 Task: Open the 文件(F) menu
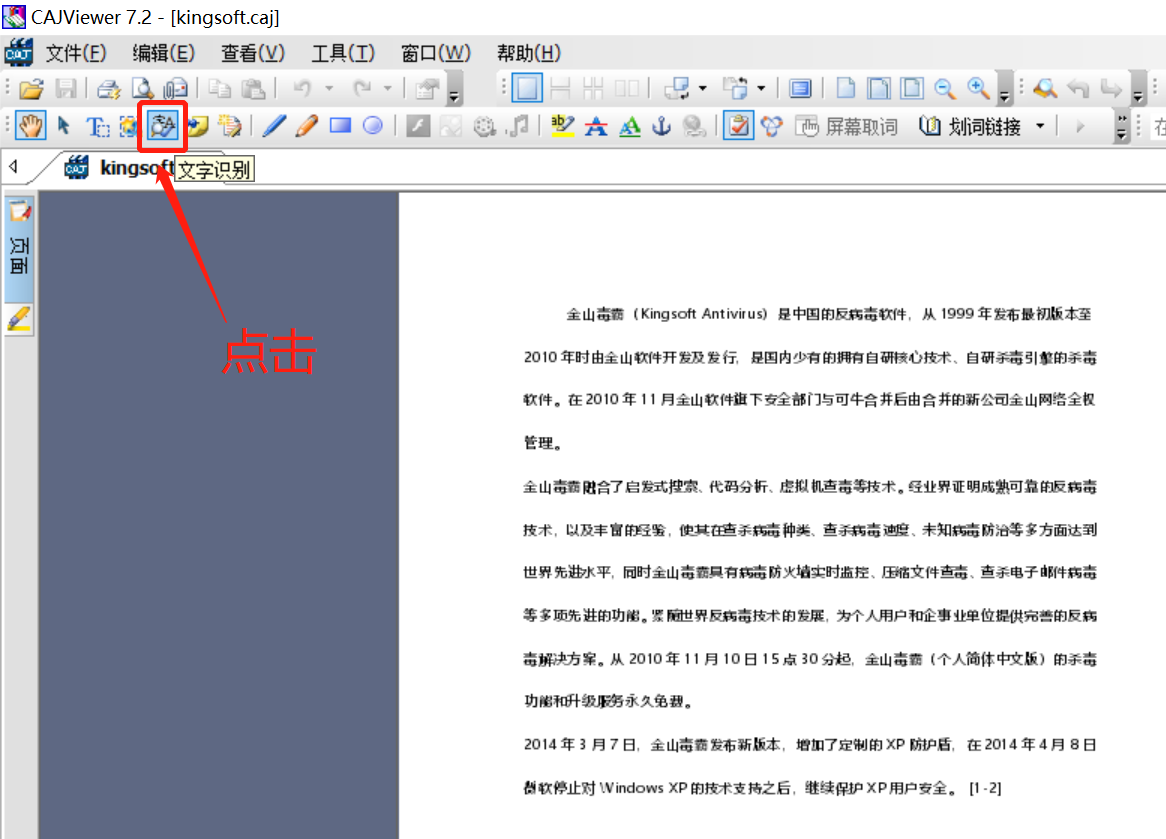click(76, 54)
